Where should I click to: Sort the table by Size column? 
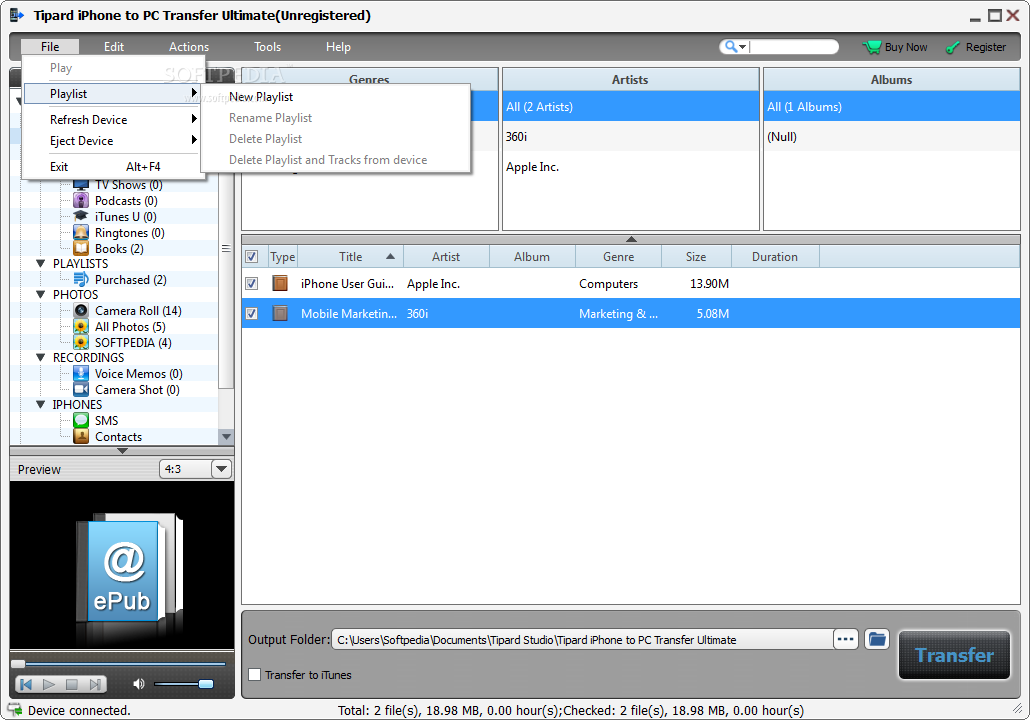pos(696,256)
